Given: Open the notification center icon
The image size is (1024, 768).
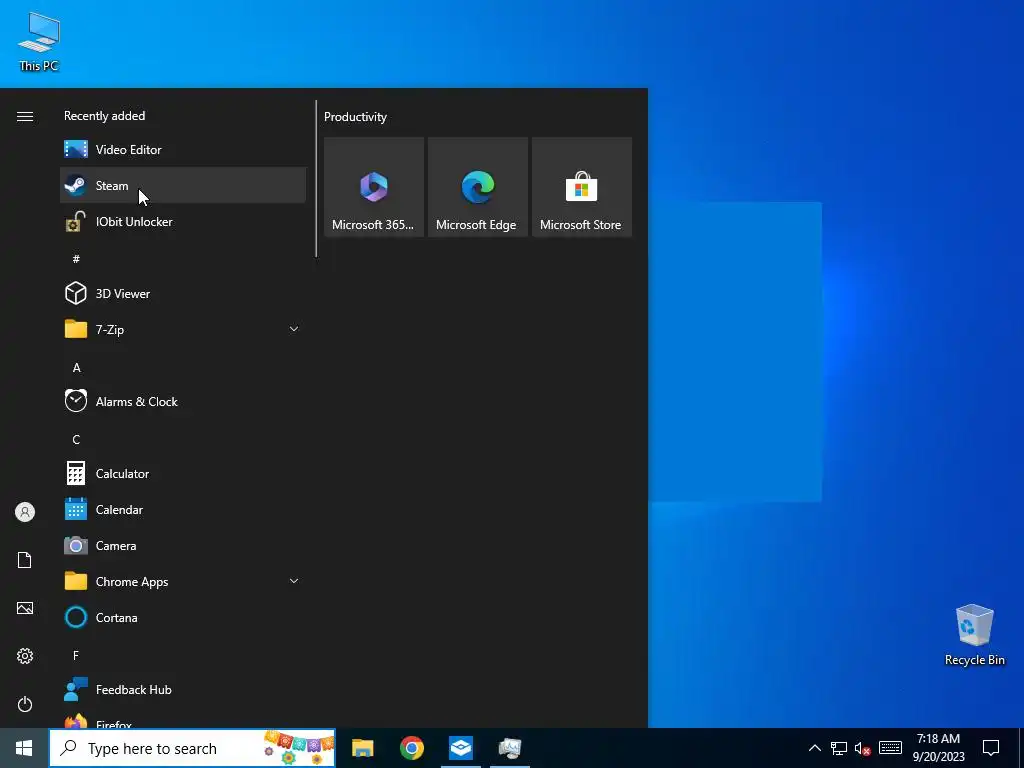Looking at the screenshot, I should point(991,748).
